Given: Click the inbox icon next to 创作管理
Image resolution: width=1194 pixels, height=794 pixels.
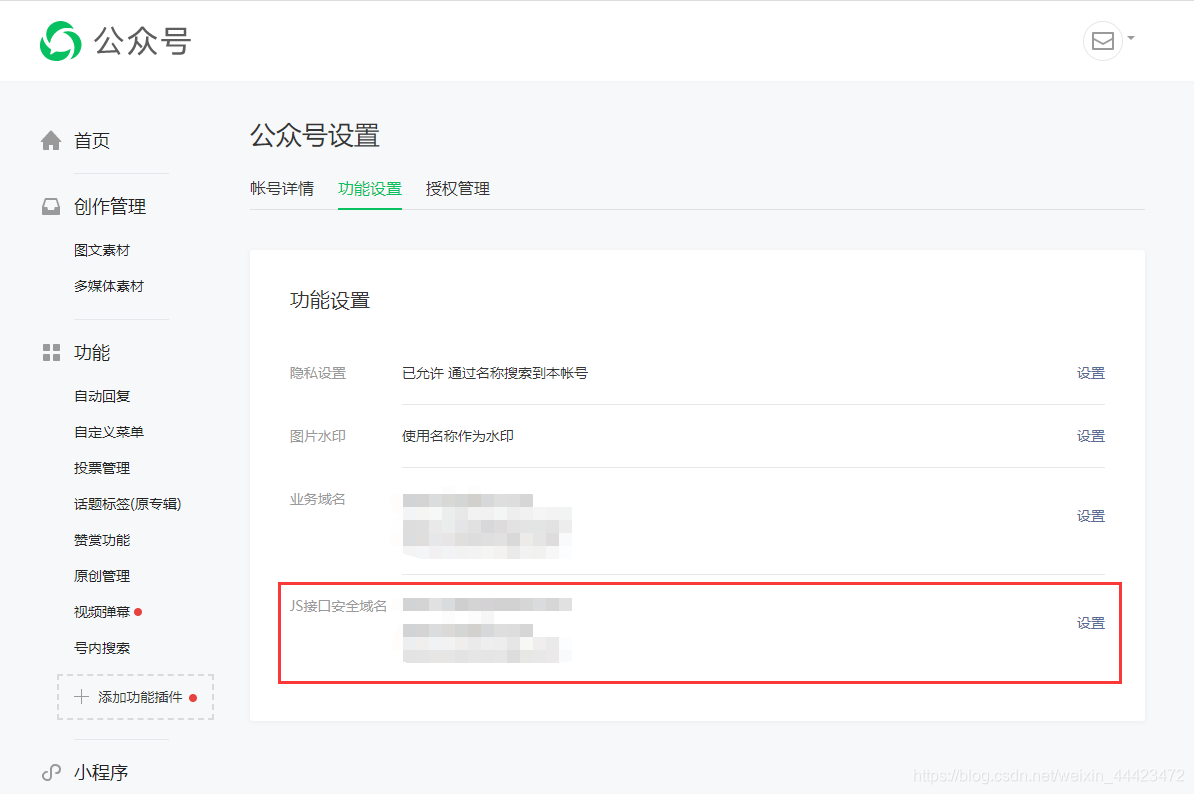Looking at the screenshot, I should click(x=50, y=205).
